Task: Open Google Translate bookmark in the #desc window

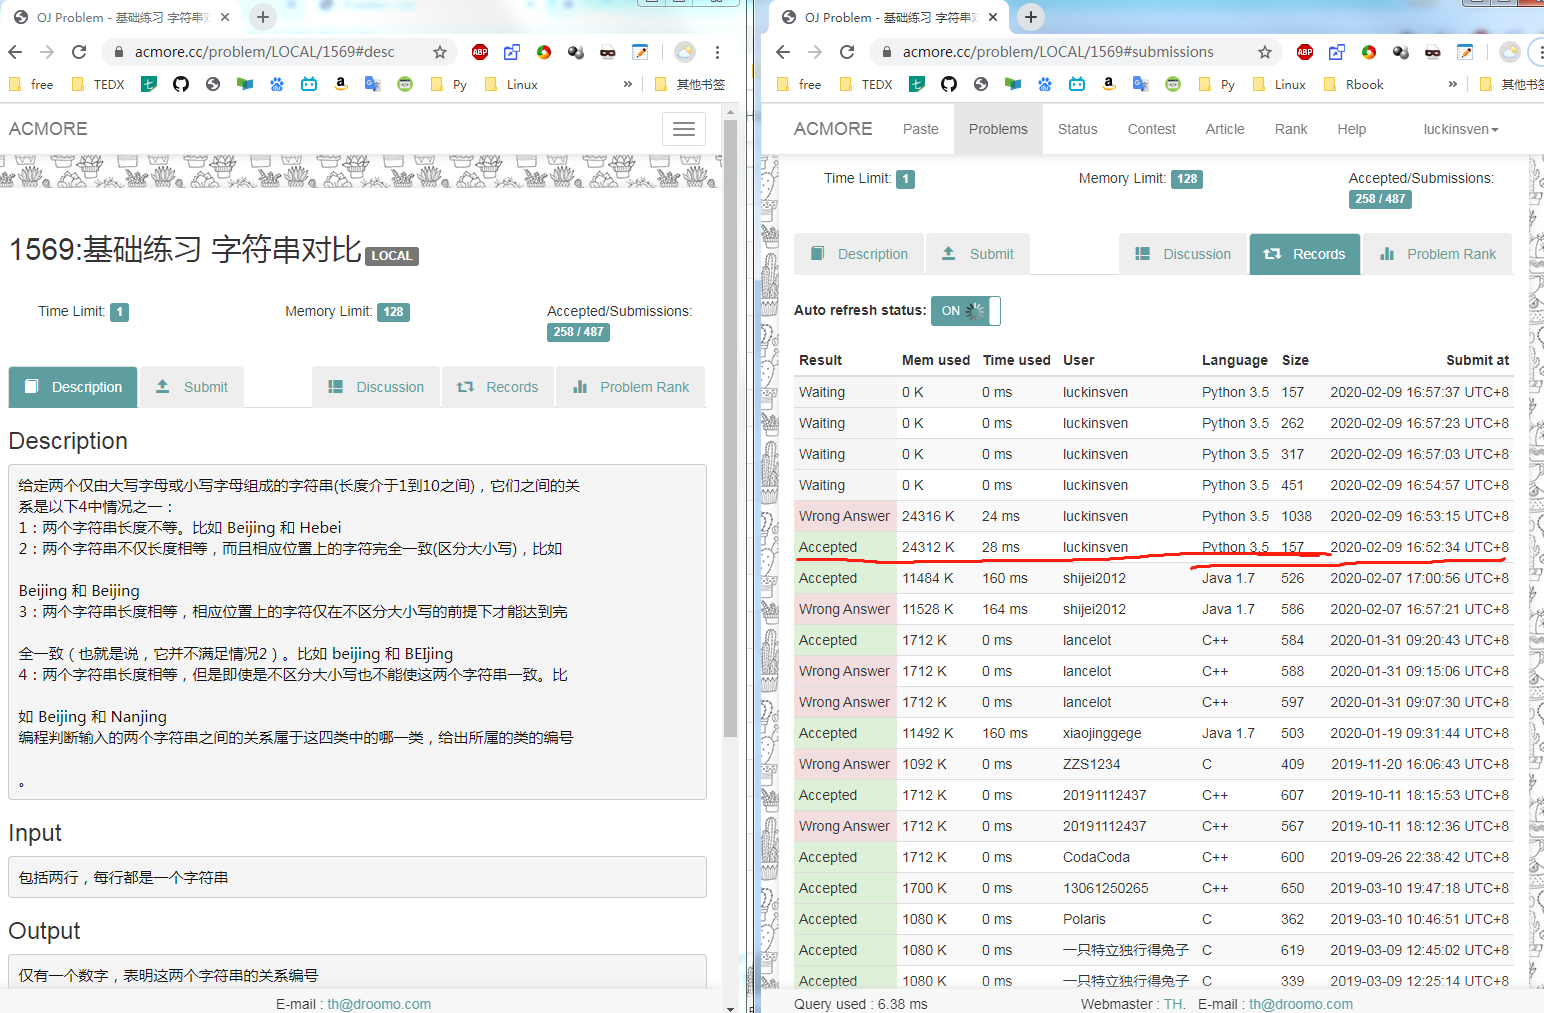Action: point(373,84)
